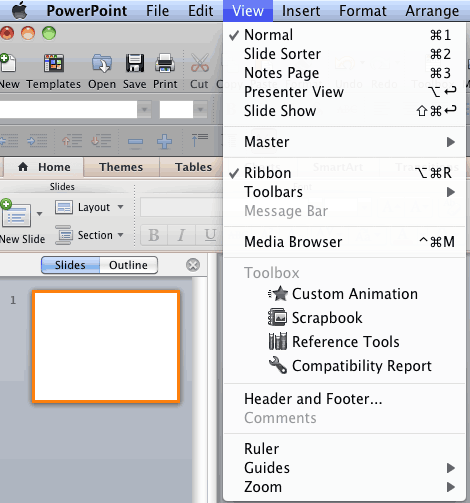The height and width of the screenshot is (503, 470).
Task: Apply Underline formatting button
Action: (x=209, y=235)
